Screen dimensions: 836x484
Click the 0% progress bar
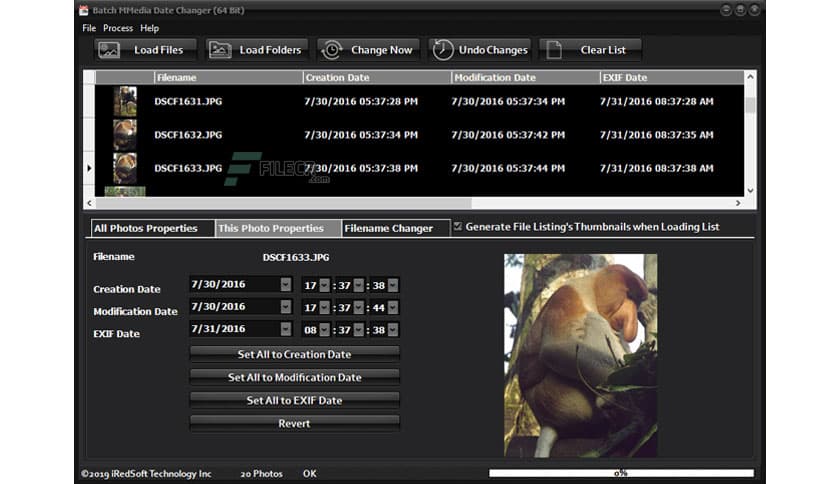click(x=621, y=473)
